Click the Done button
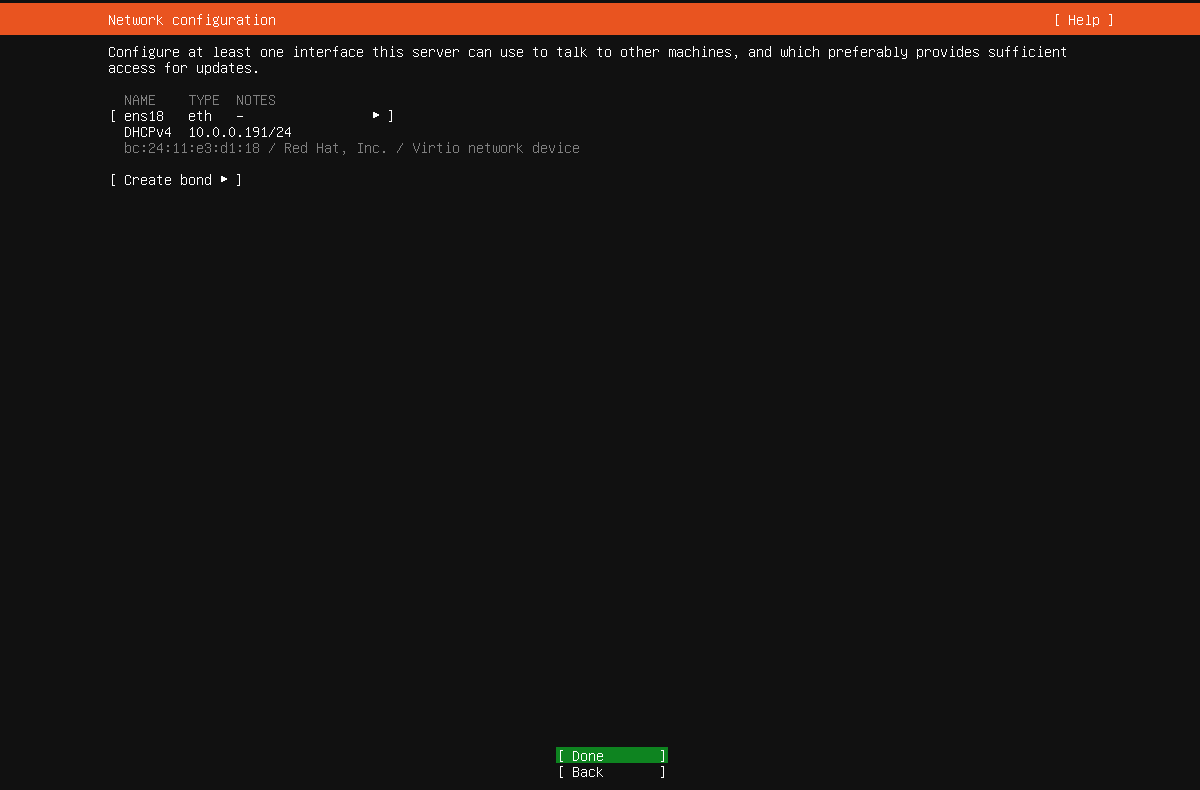Screen dimensions: 1200x790 pos(611,756)
